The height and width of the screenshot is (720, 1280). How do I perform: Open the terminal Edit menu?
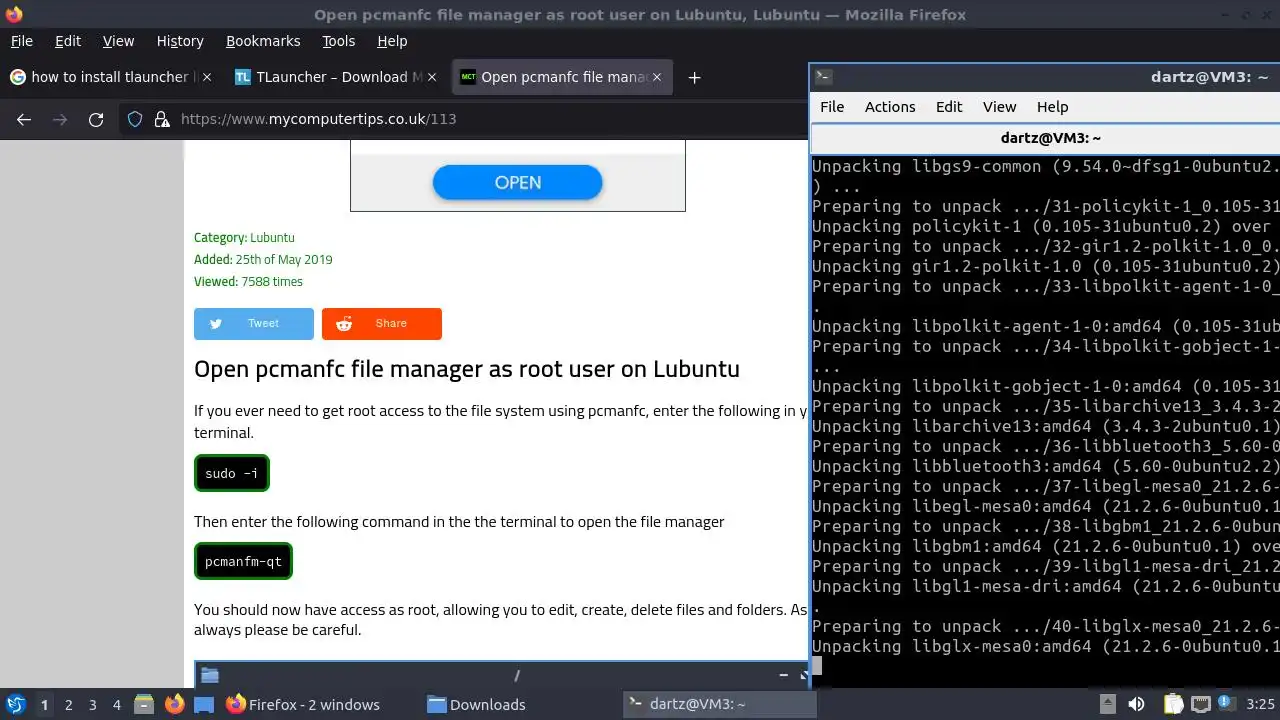coord(949,107)
